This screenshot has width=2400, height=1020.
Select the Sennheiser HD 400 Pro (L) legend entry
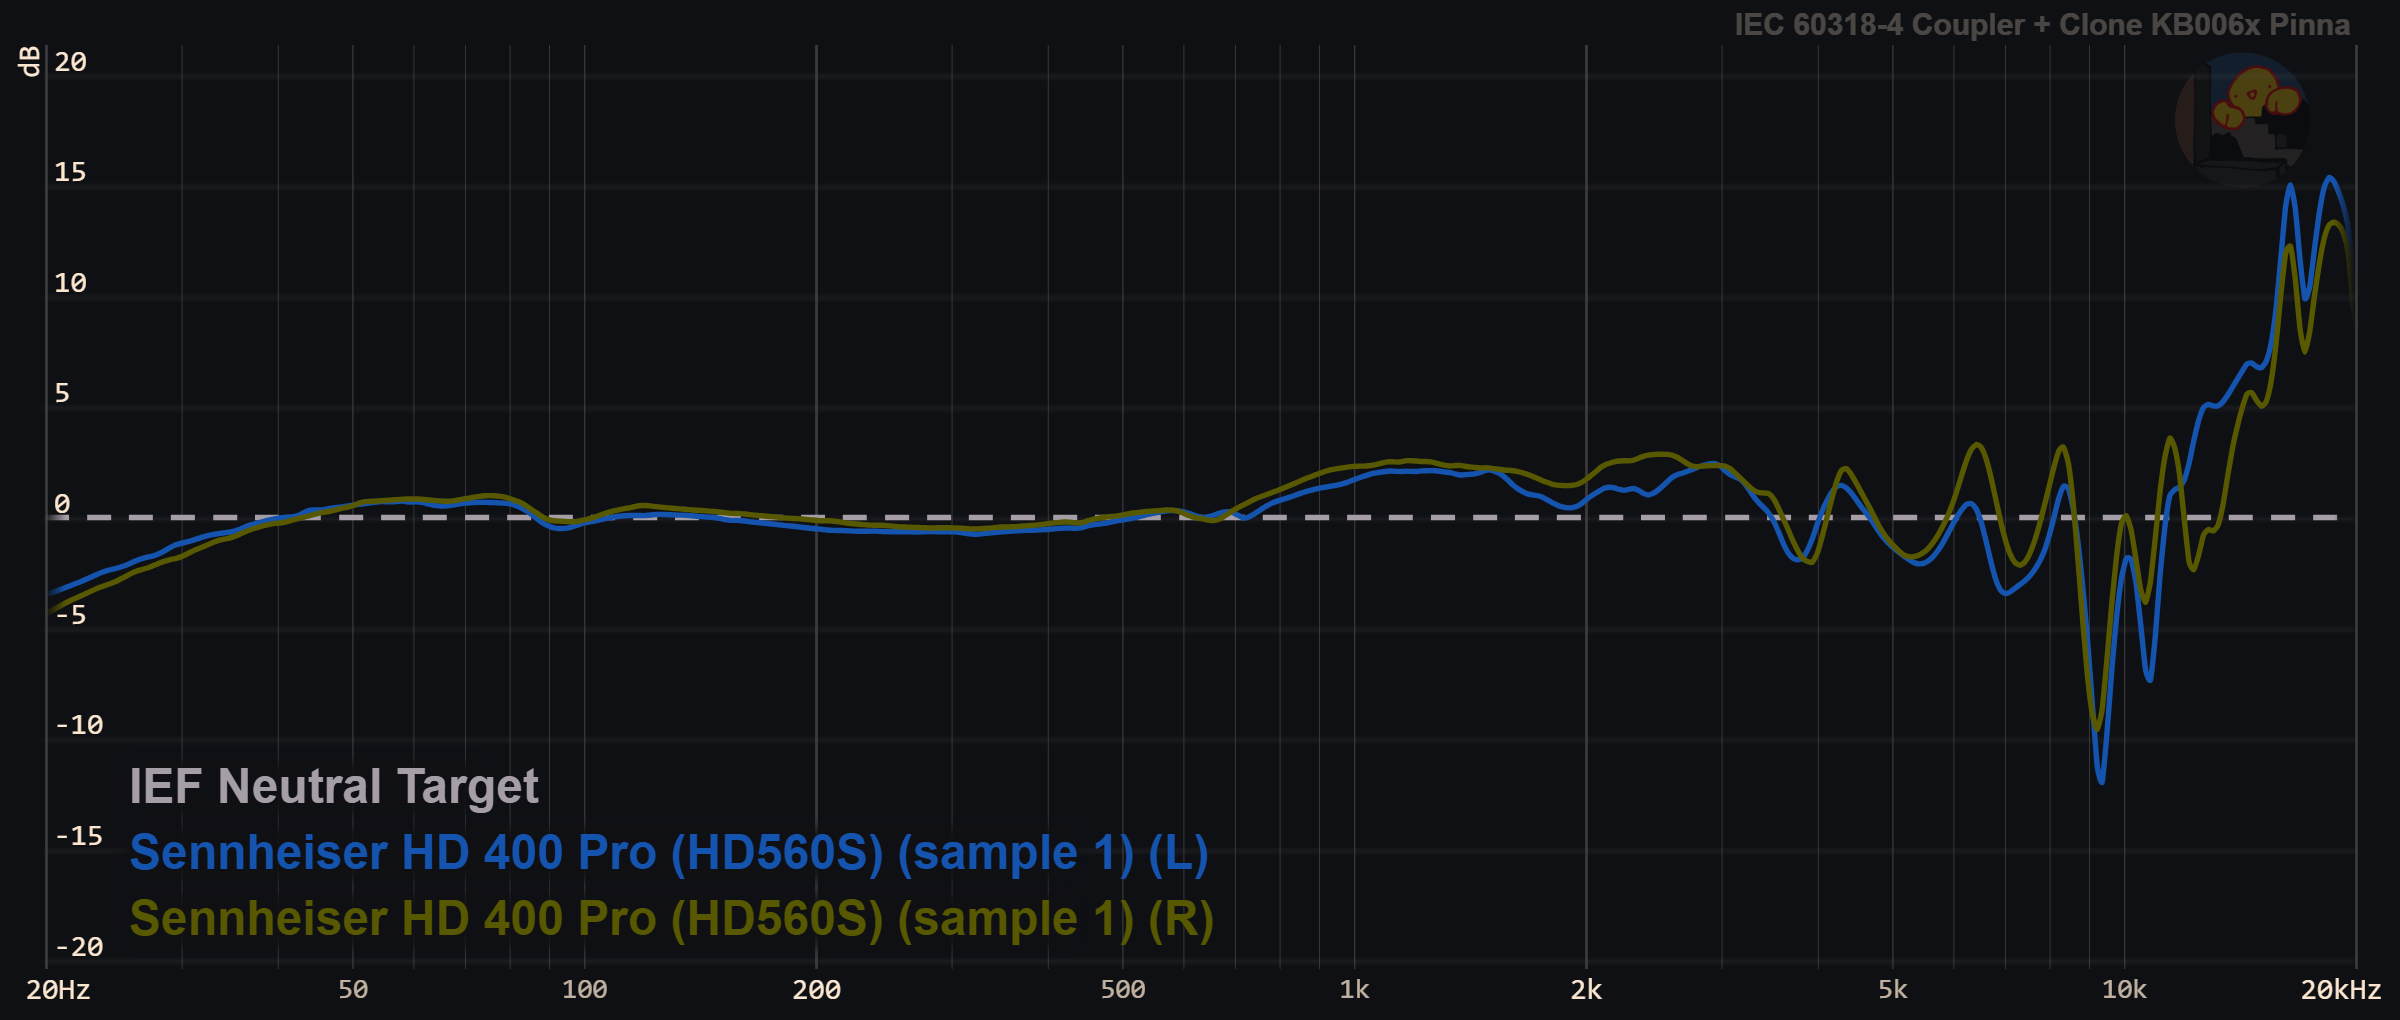tap(669, 853)
